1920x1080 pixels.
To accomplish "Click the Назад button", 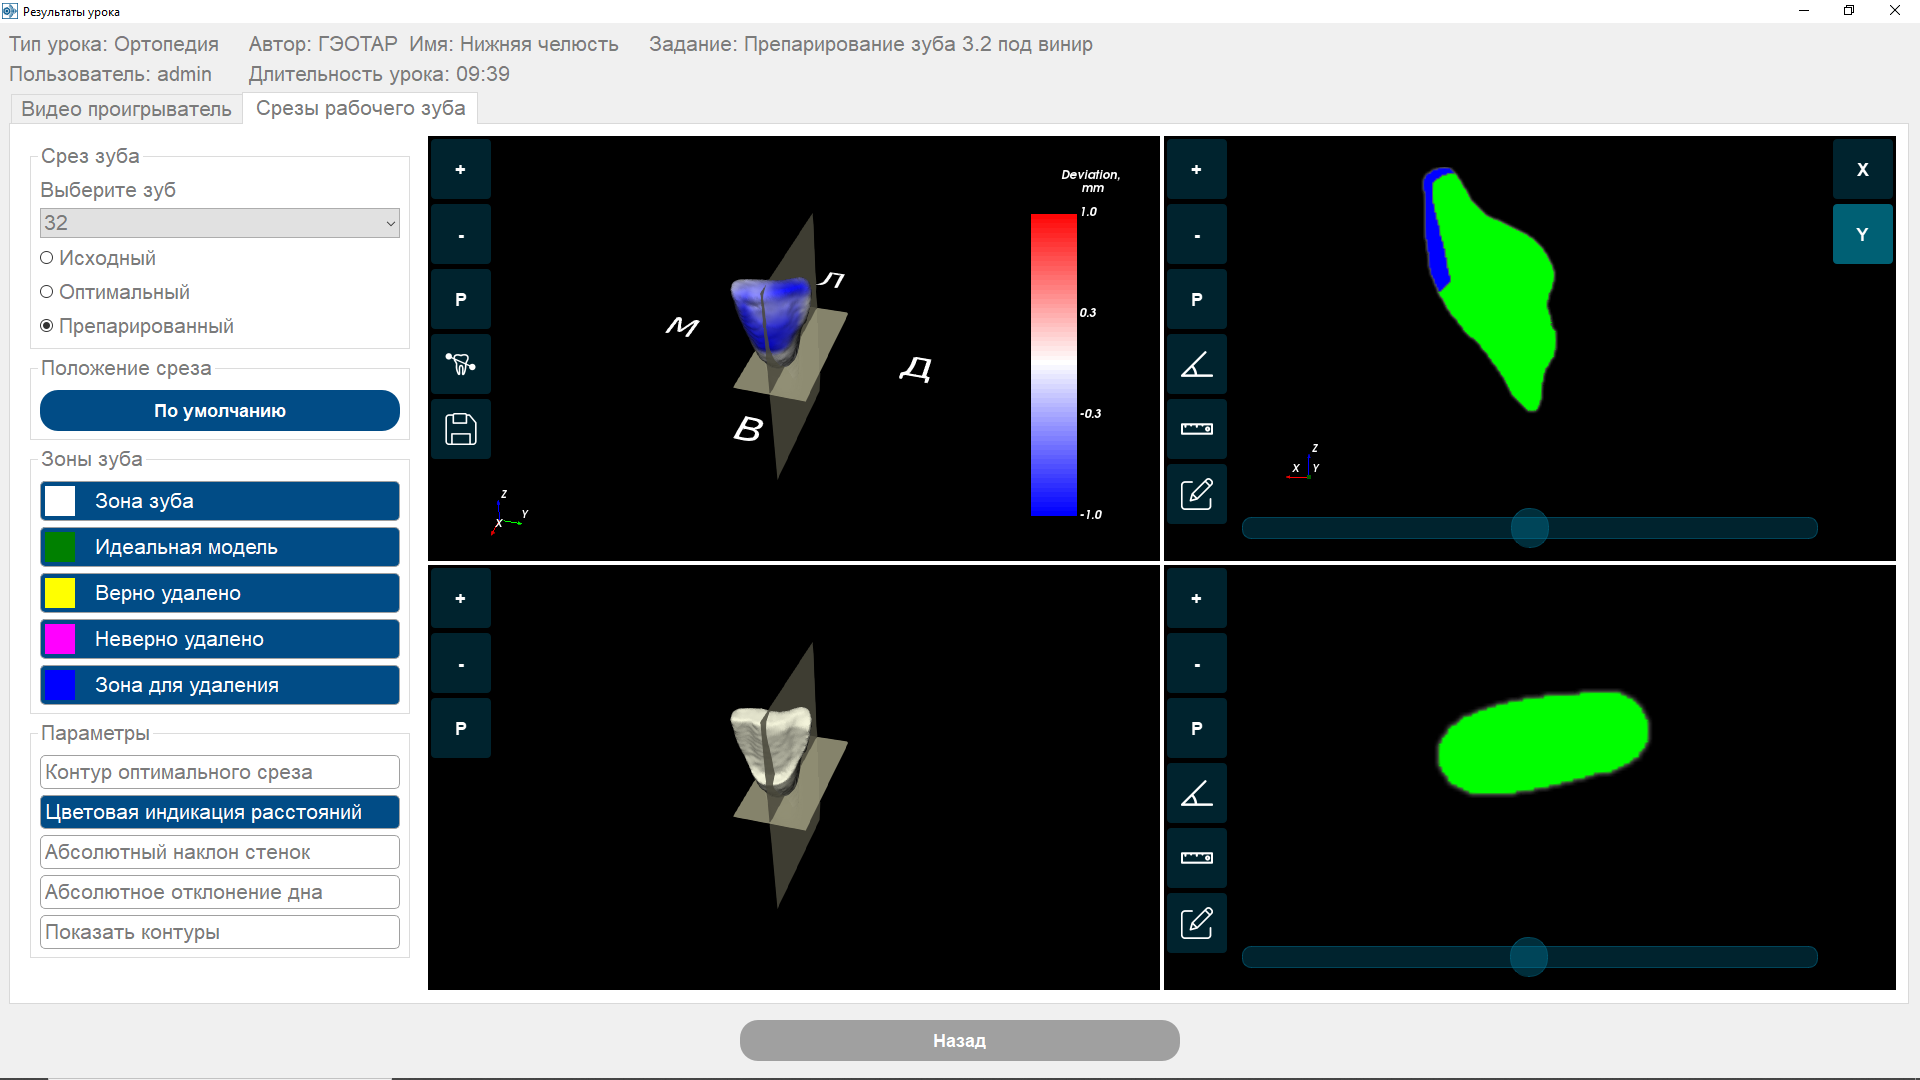I will (959, 1040).
